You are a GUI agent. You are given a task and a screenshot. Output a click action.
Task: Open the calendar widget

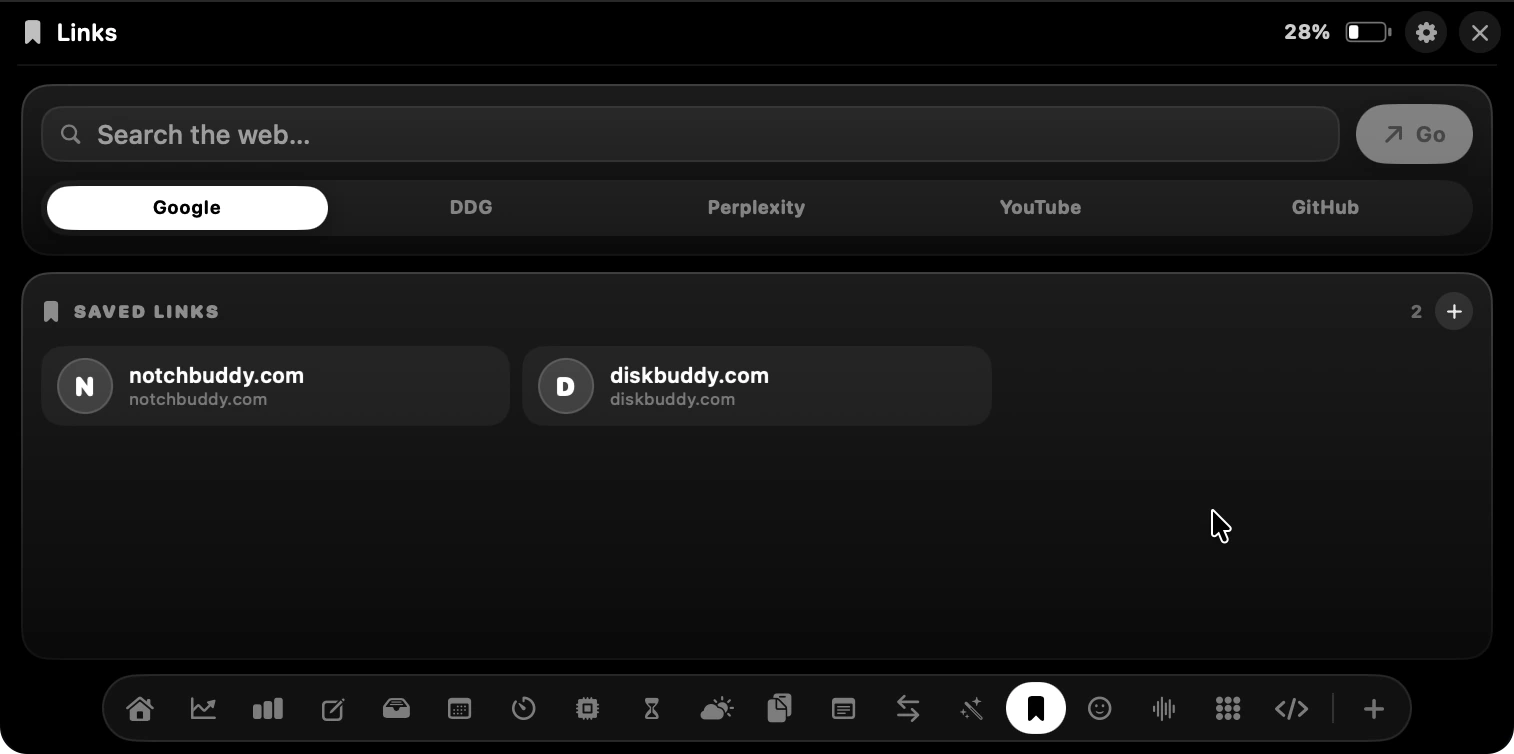459,709
